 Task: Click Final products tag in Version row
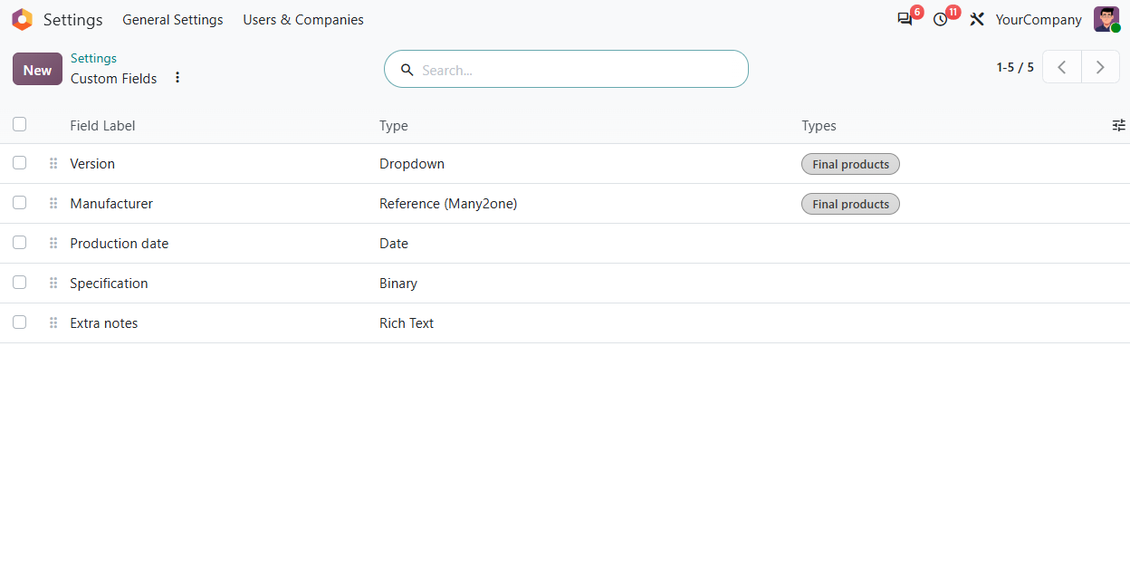point(850,164)
